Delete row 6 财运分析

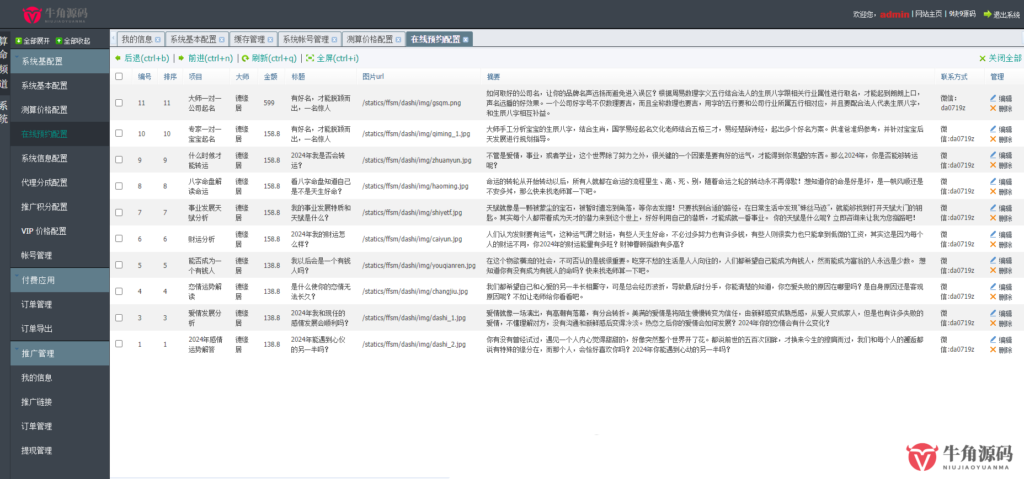(1000, 244)
